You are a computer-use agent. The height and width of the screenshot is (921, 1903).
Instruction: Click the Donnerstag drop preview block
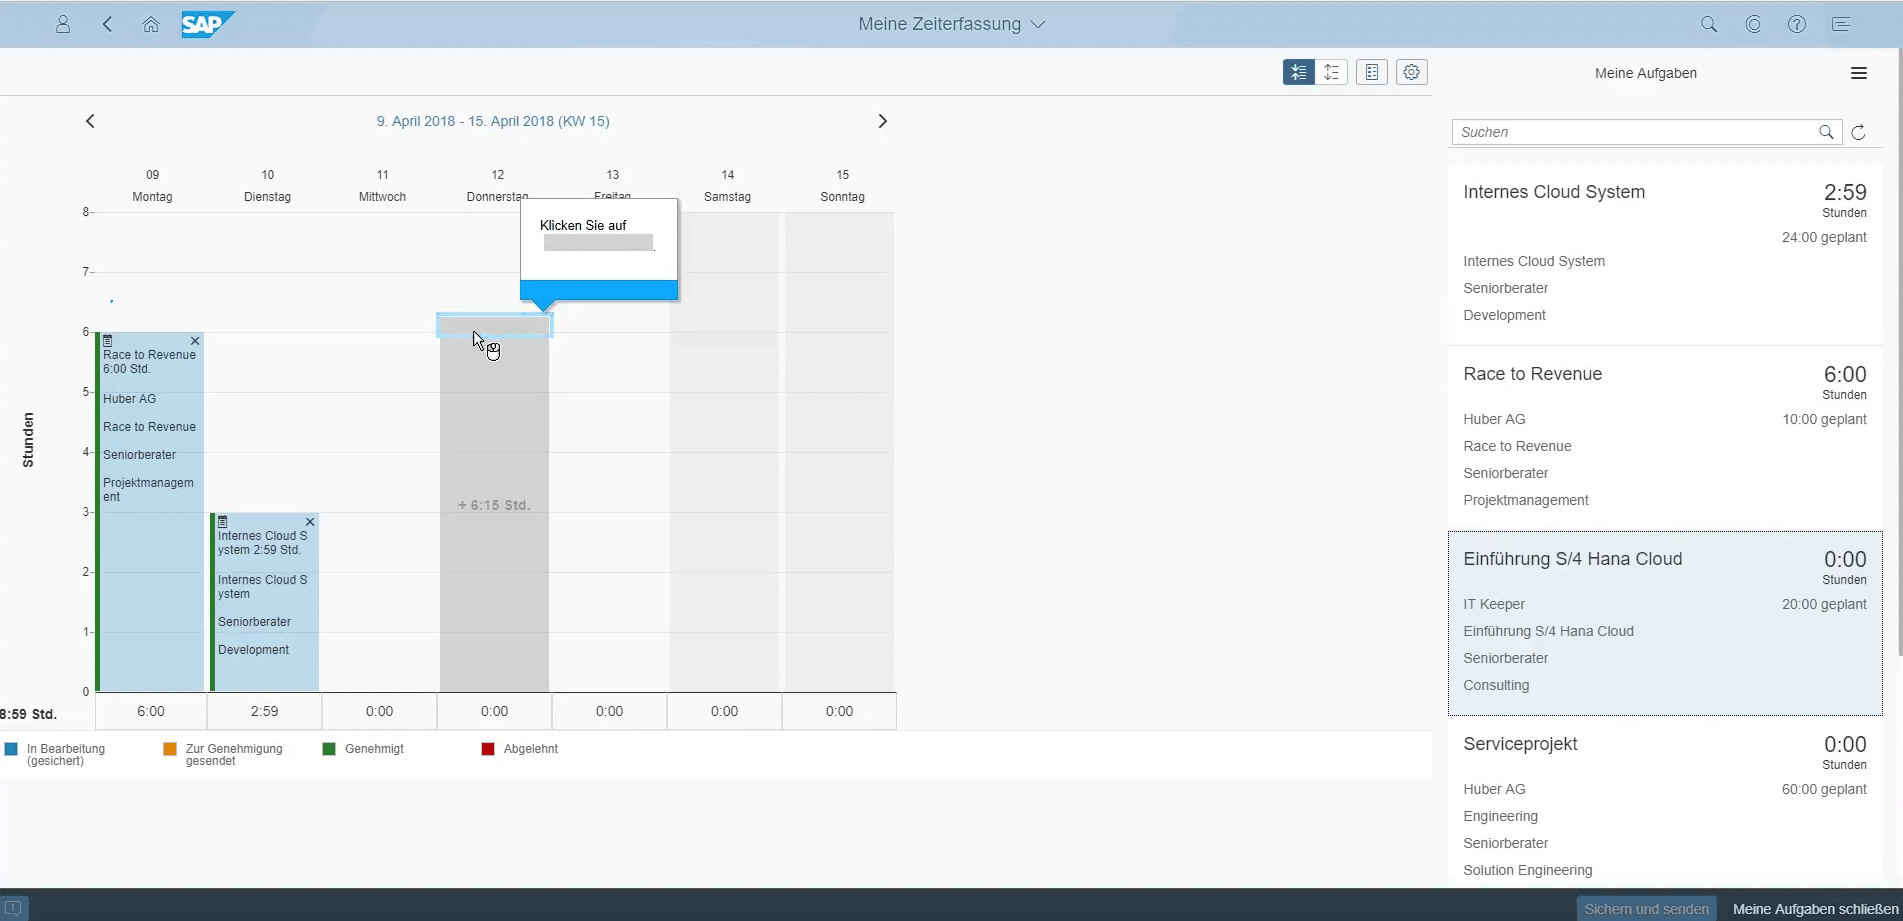click(494, 505)
